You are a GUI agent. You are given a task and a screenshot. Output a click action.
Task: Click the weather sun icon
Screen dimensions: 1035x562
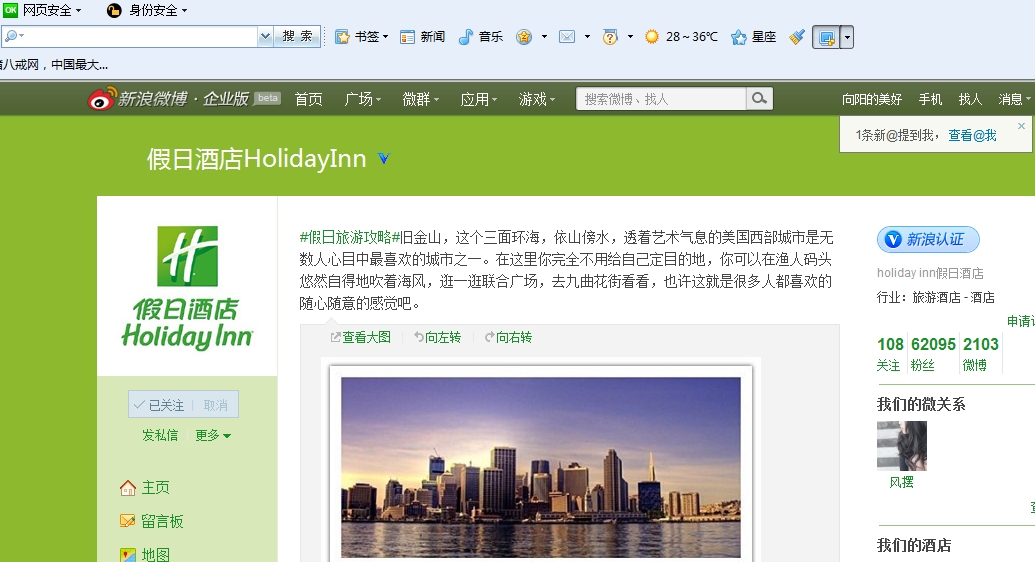pos(651,37)
